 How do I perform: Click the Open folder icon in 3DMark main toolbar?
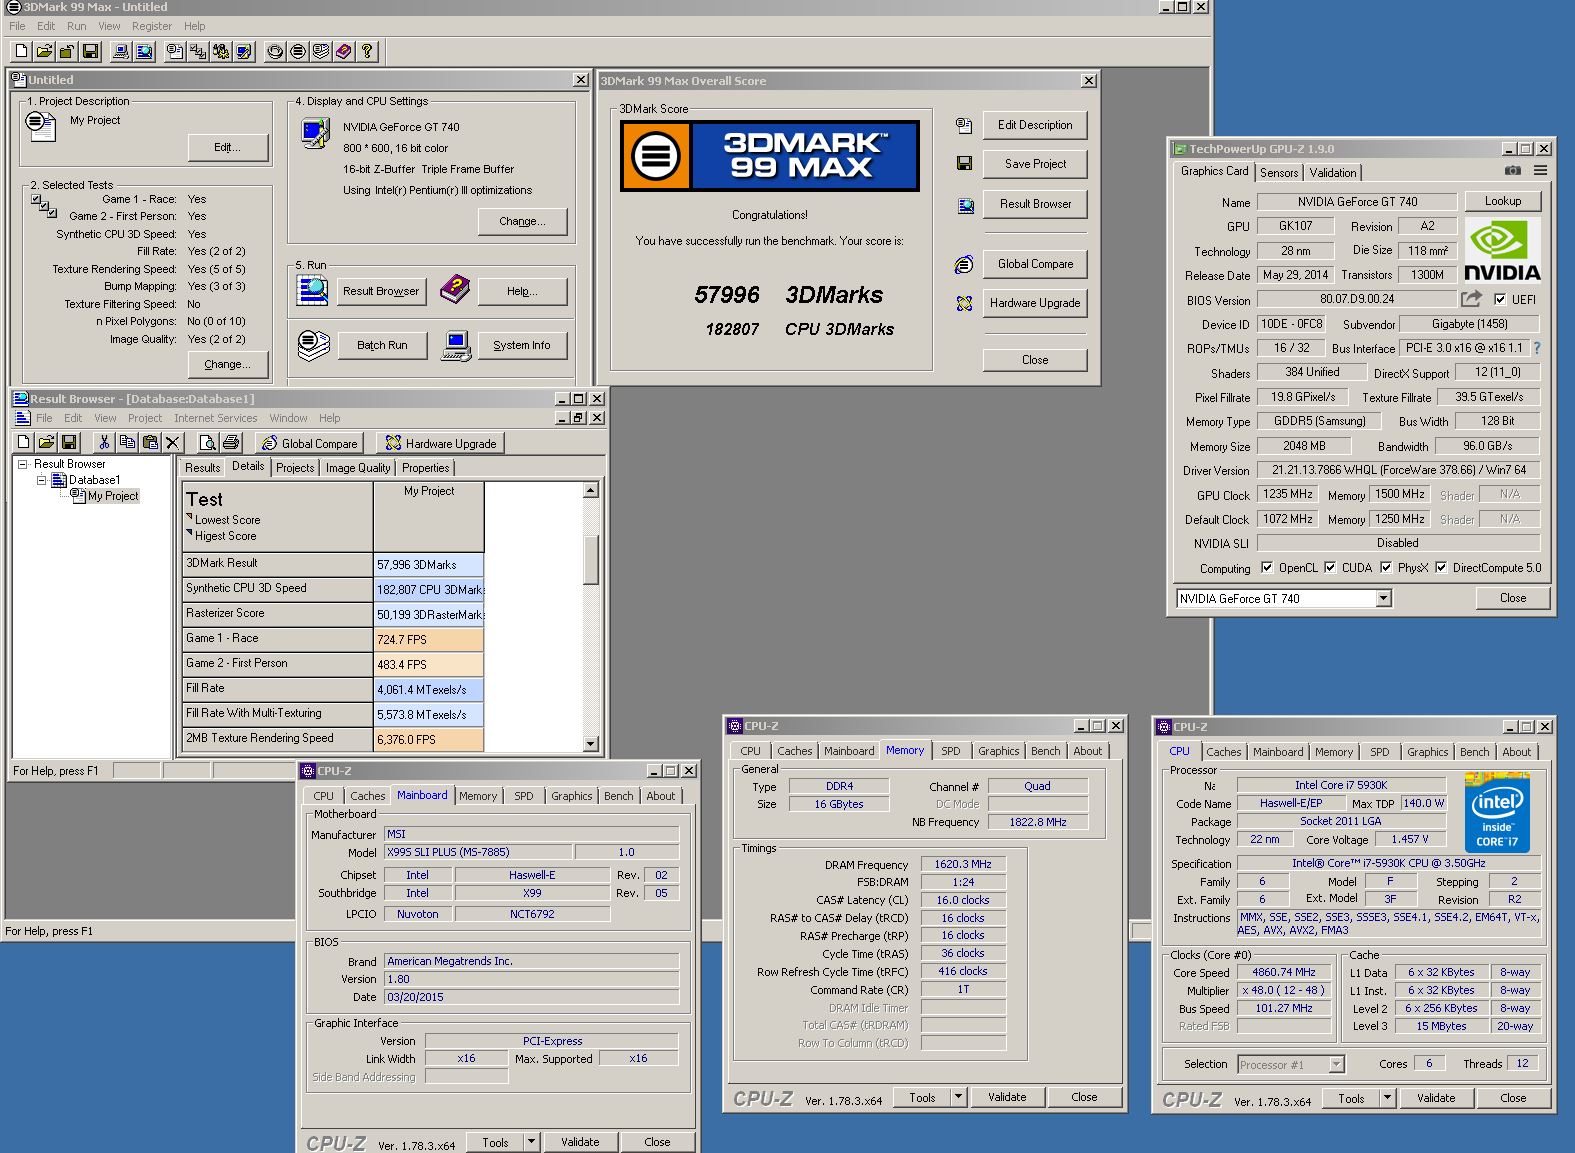(x=44, y=51)
